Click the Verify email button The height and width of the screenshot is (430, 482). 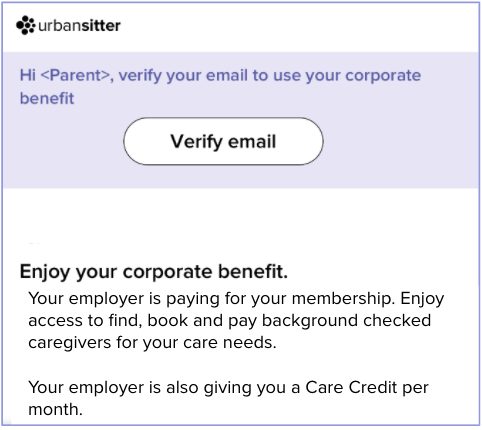pyautogui.click(x=223, y=141)
